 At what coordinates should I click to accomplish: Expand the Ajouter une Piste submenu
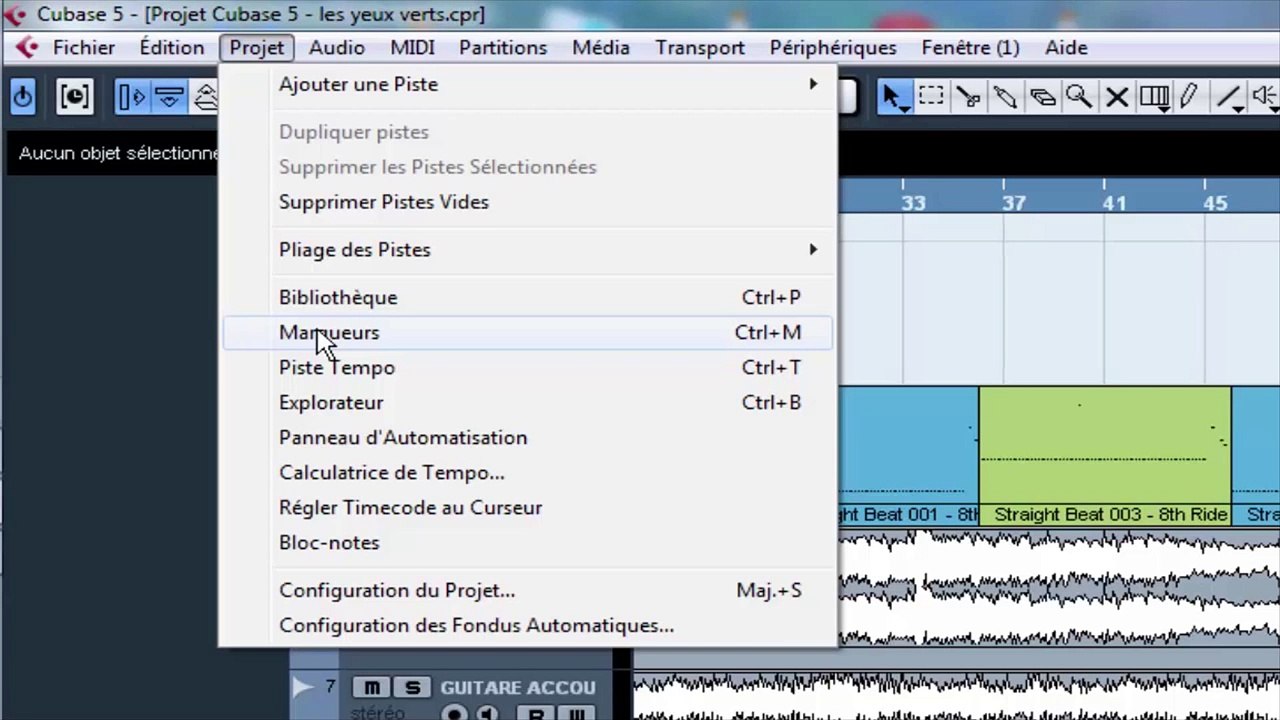tap(527, 84)
